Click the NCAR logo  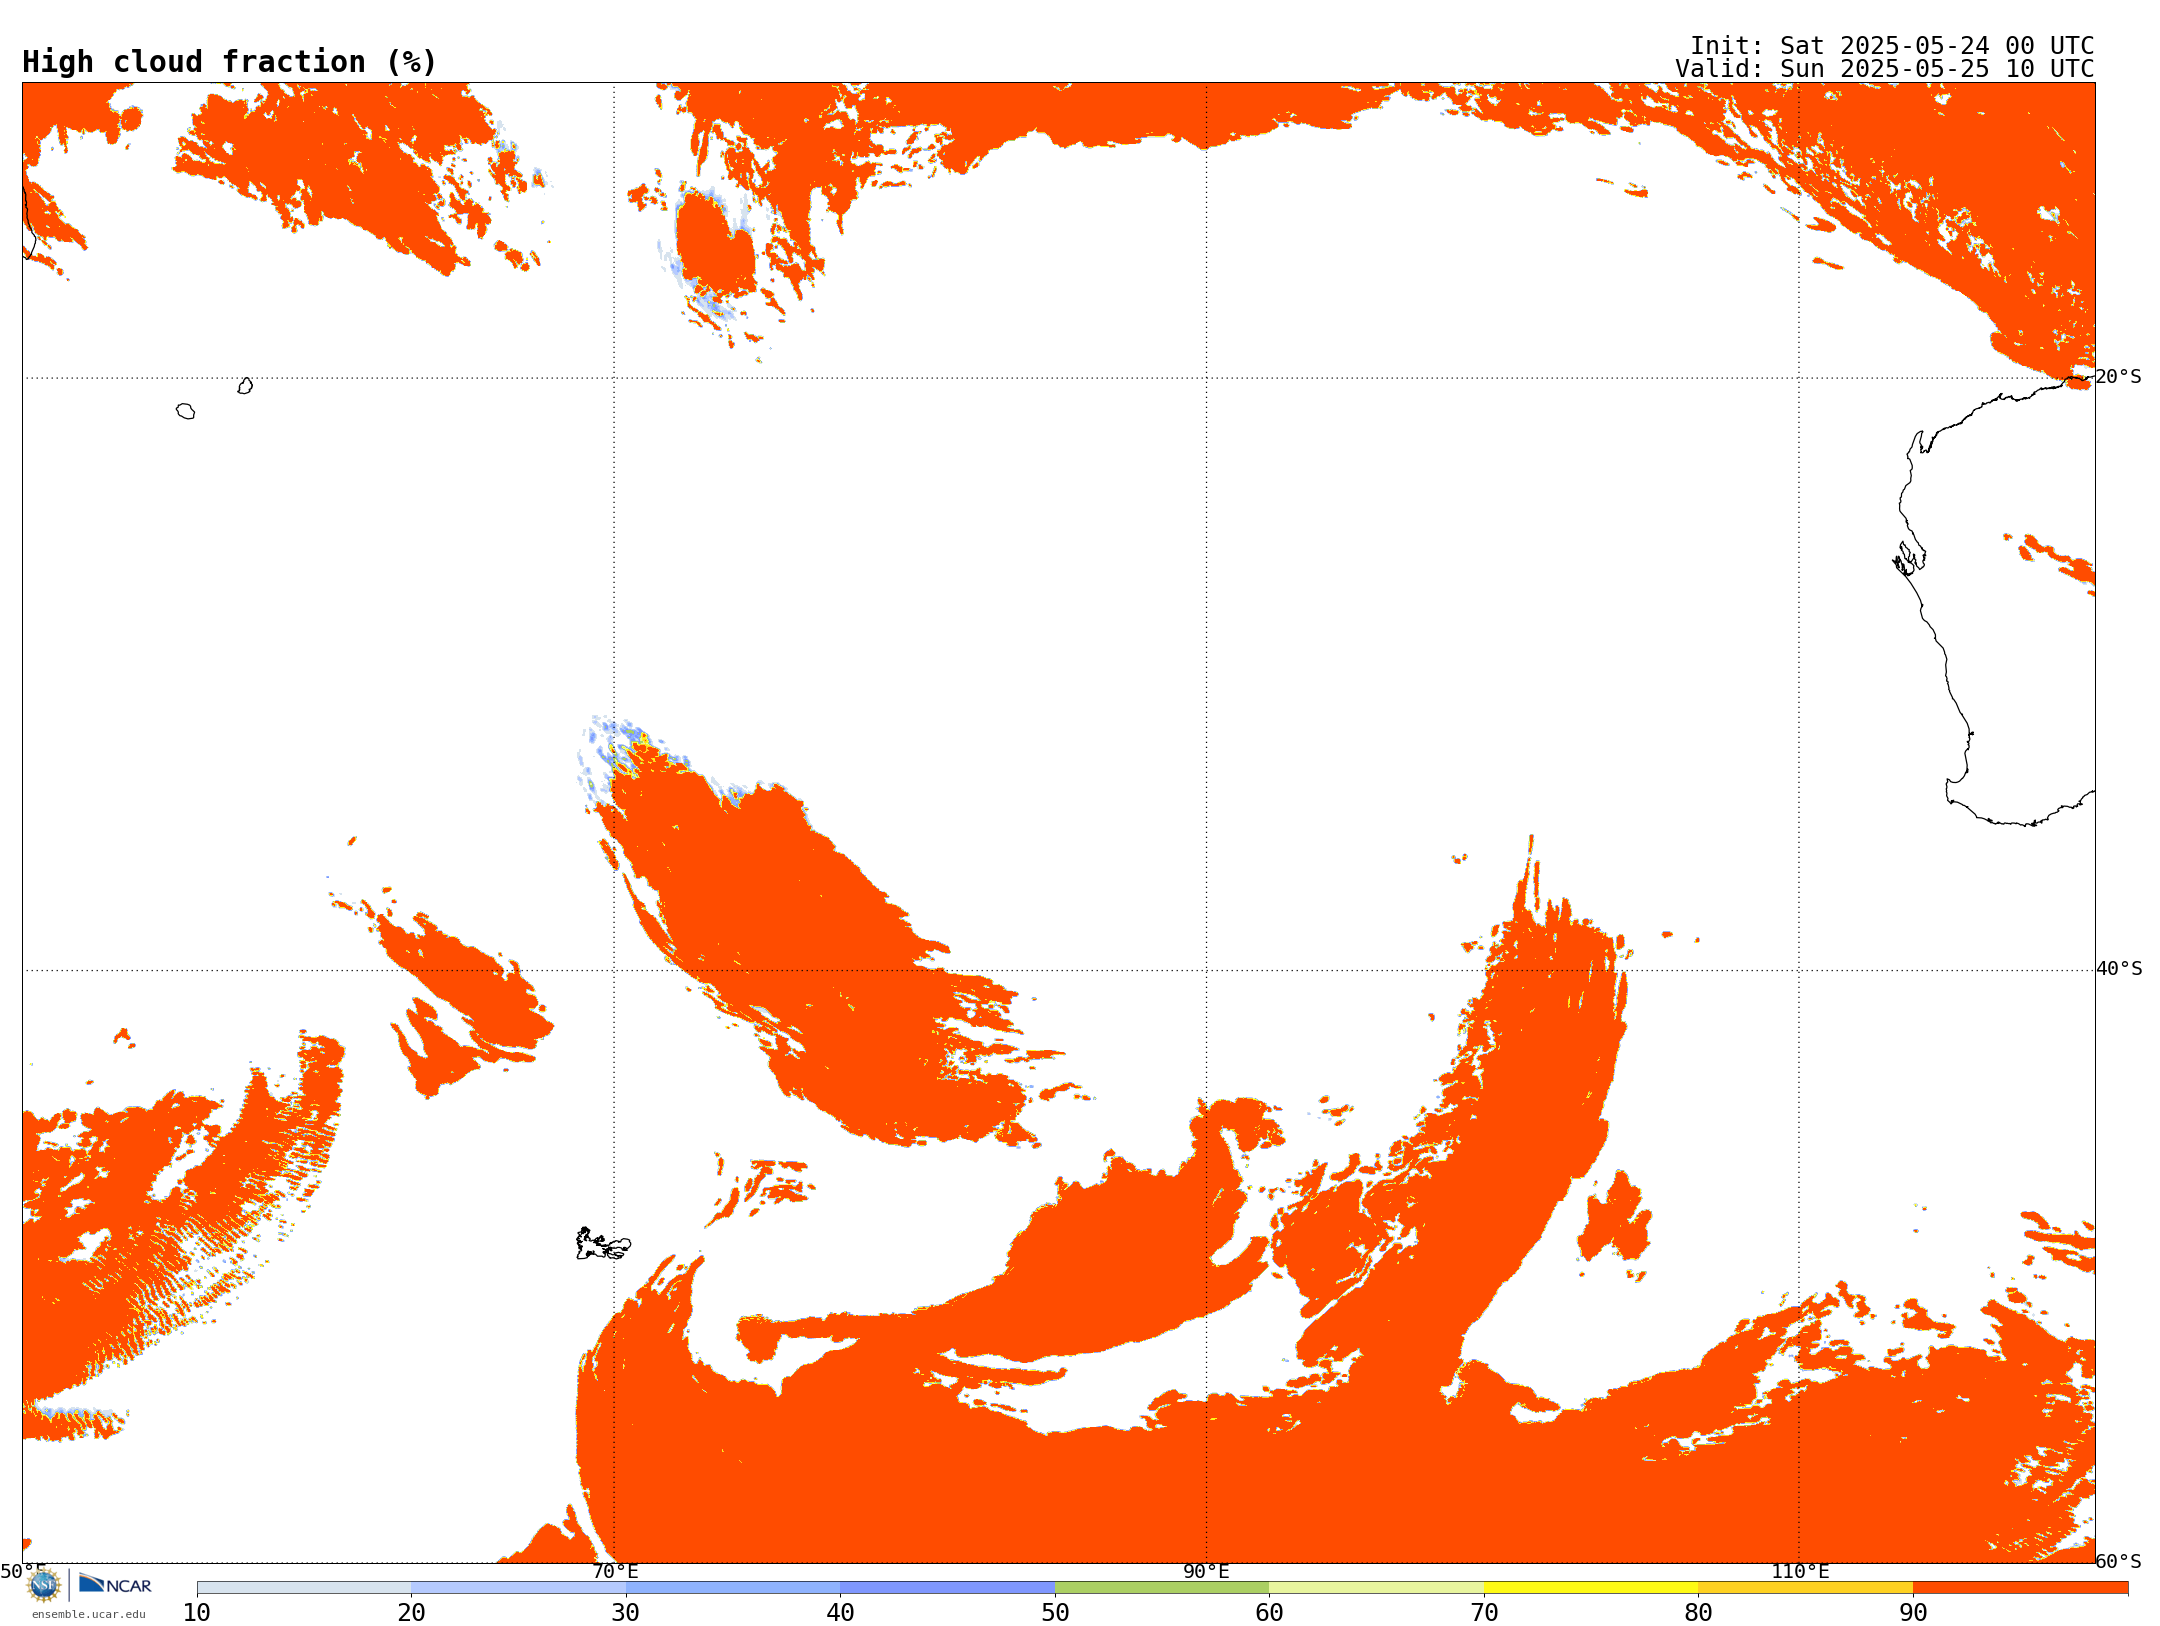tap(115, 1584)
